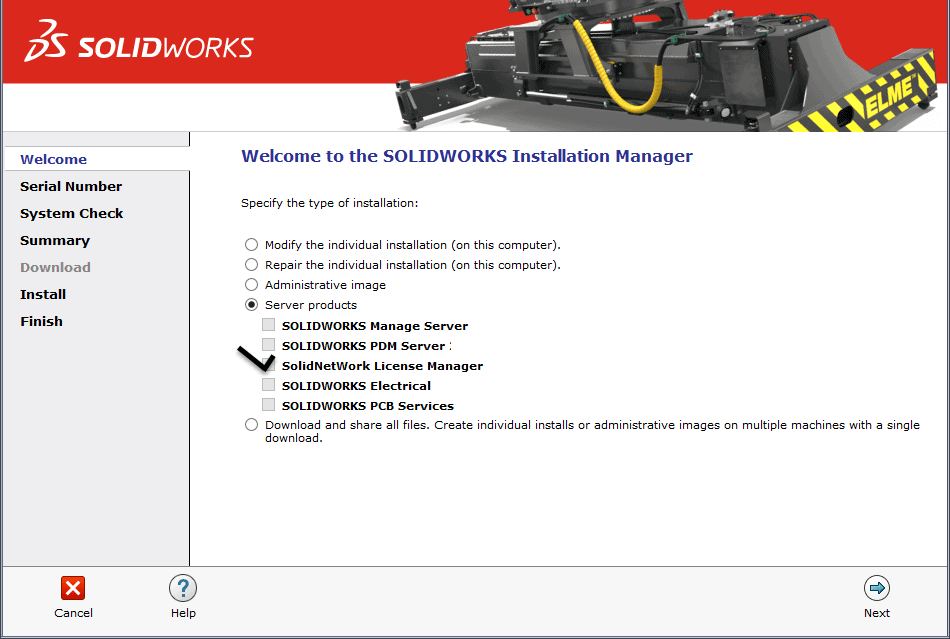
Task: Go to the Serial Number step
Action: tap(71, 187)
